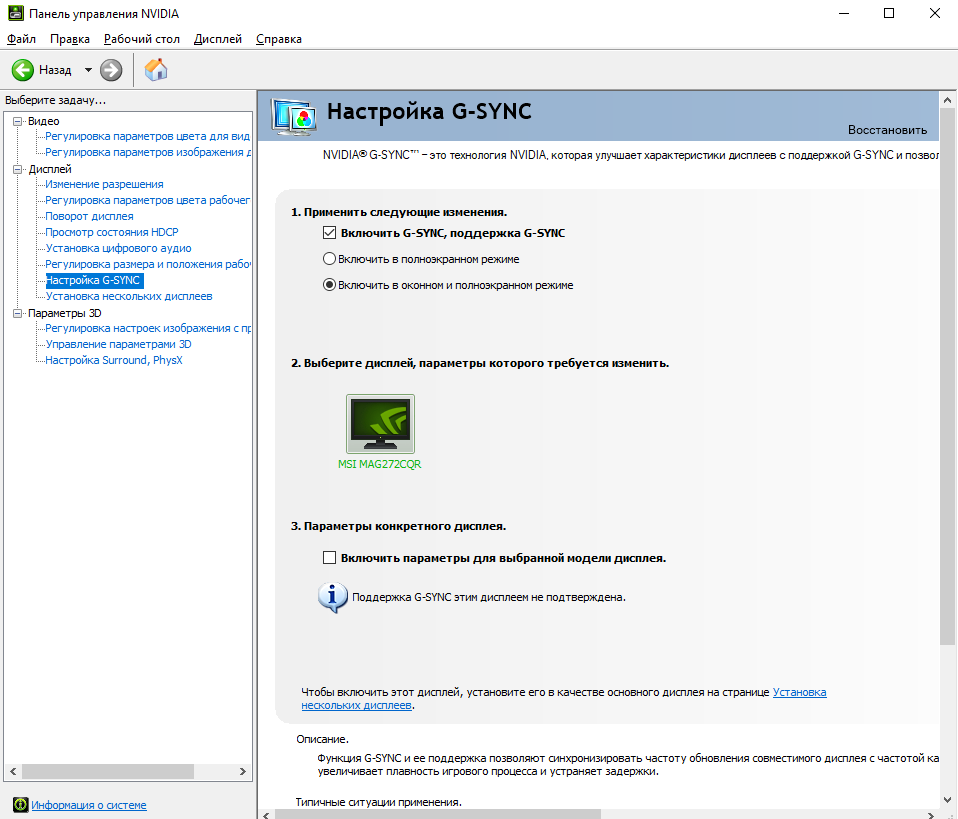Maximize the NVIDIA control panel window
Screen dimensions: 958x819
click(889, 13)
